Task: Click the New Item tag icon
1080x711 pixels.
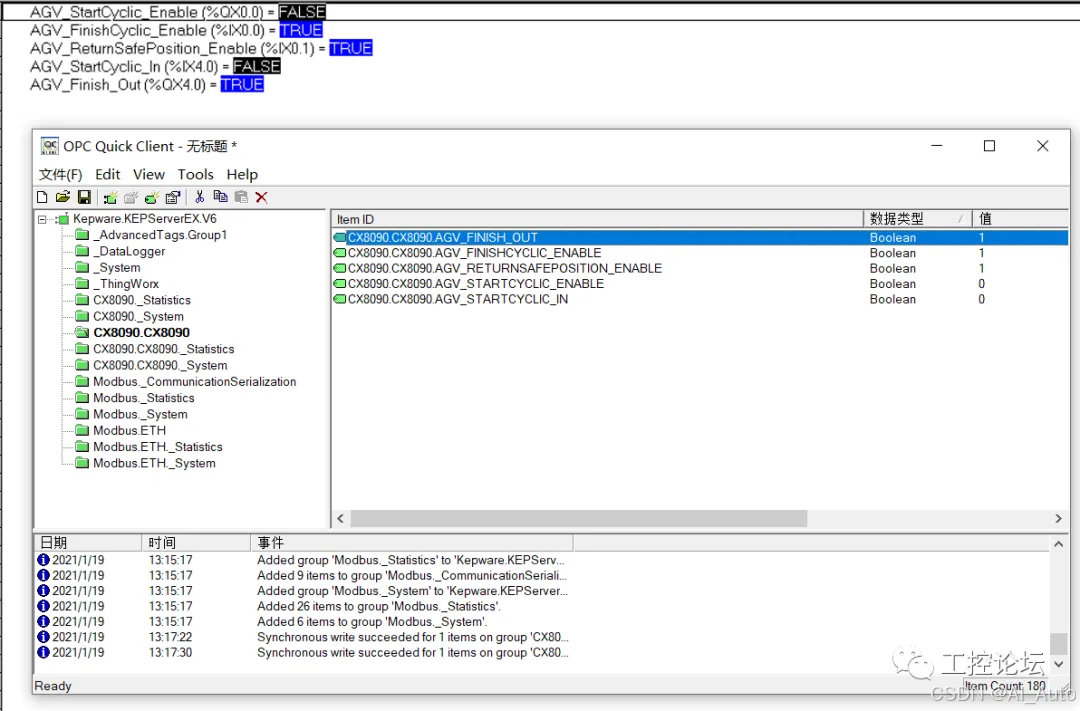Action: (x=152, y=198)
